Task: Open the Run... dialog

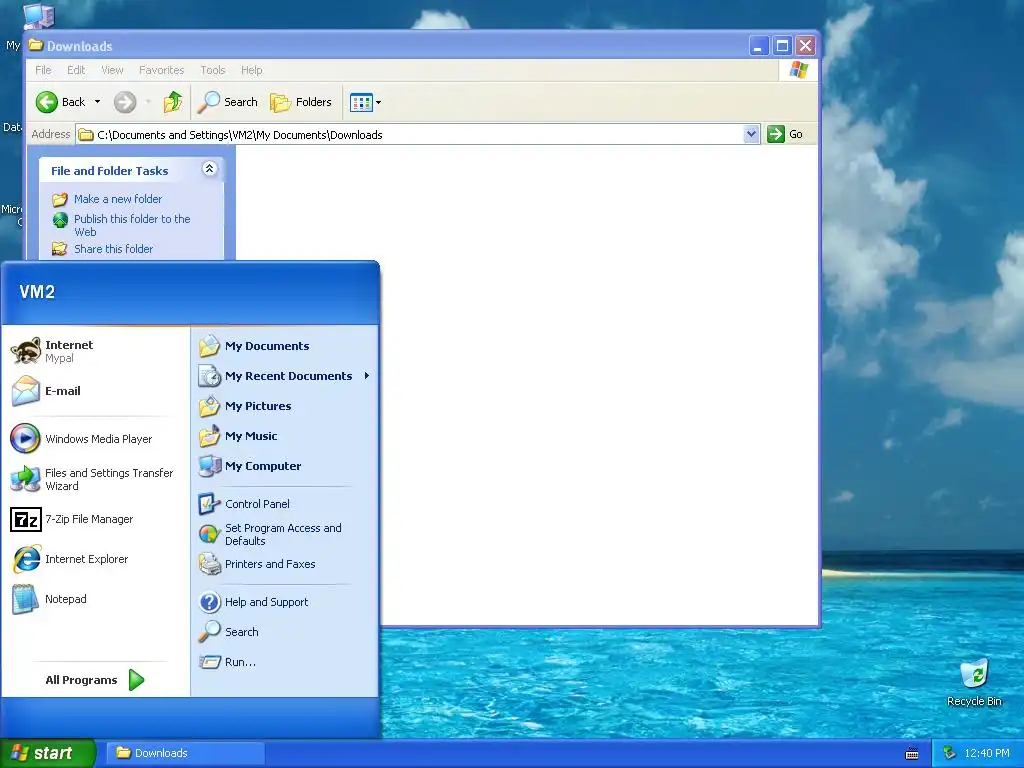Action: [285, 662]
